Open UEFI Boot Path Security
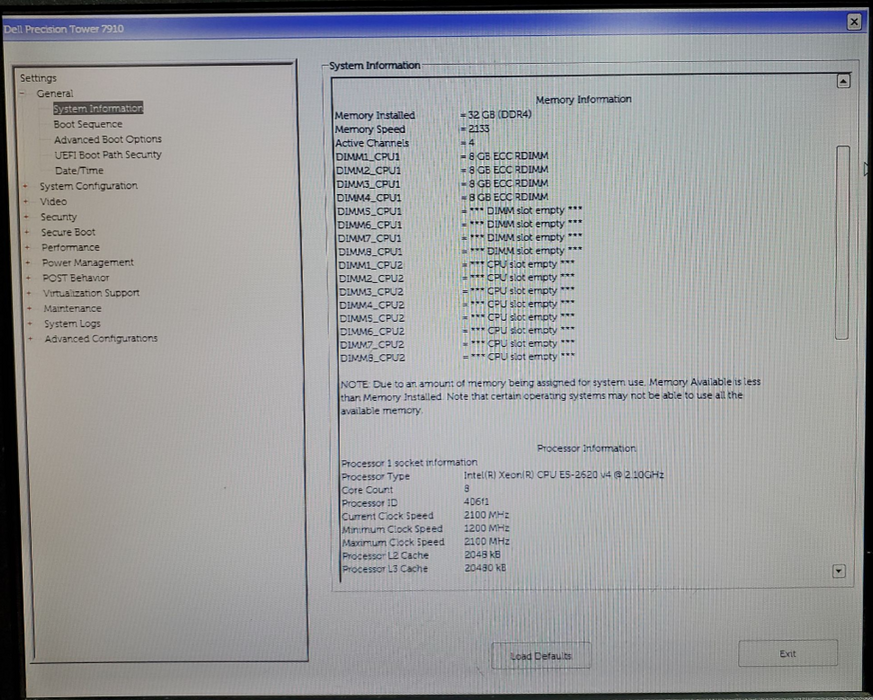This screenshot has height=700, width=873. pos(108,155)
